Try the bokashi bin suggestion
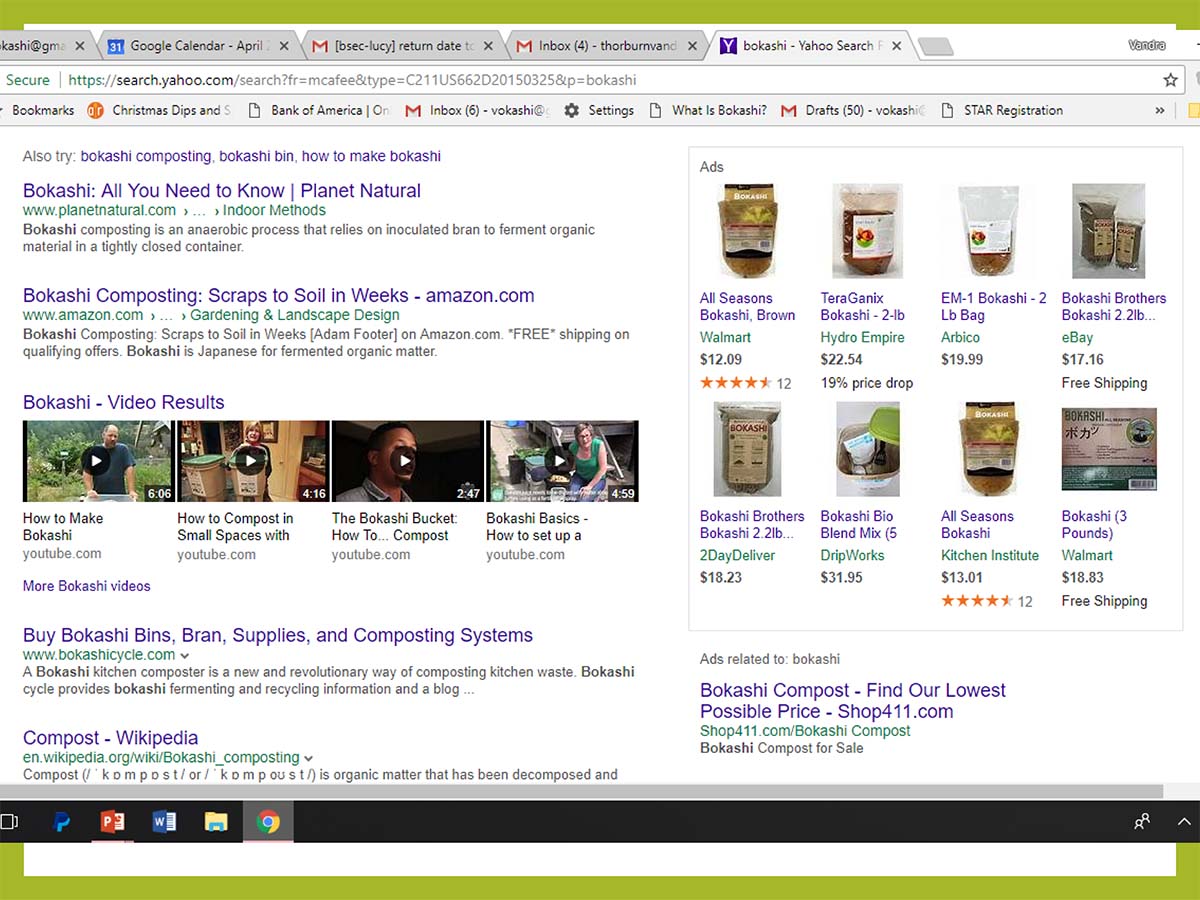 tap(257, 156)
